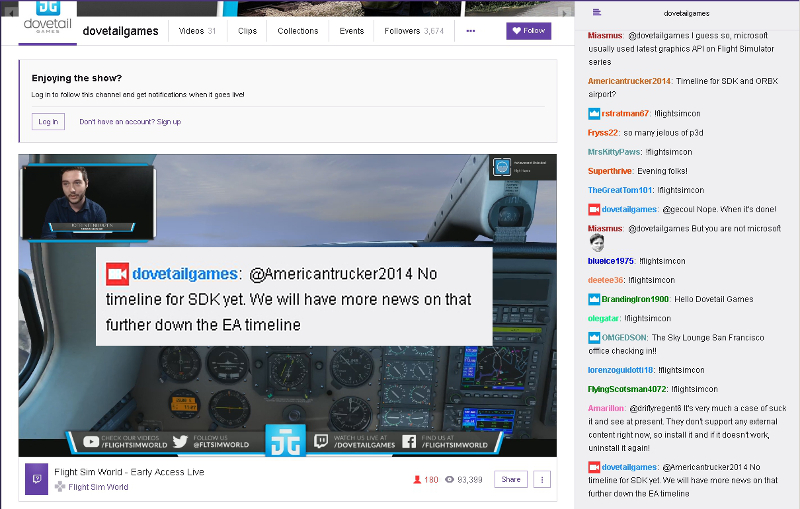Open the vertical dots stream options
This screenshot has width=800, height=509.
tap(542, 479)
